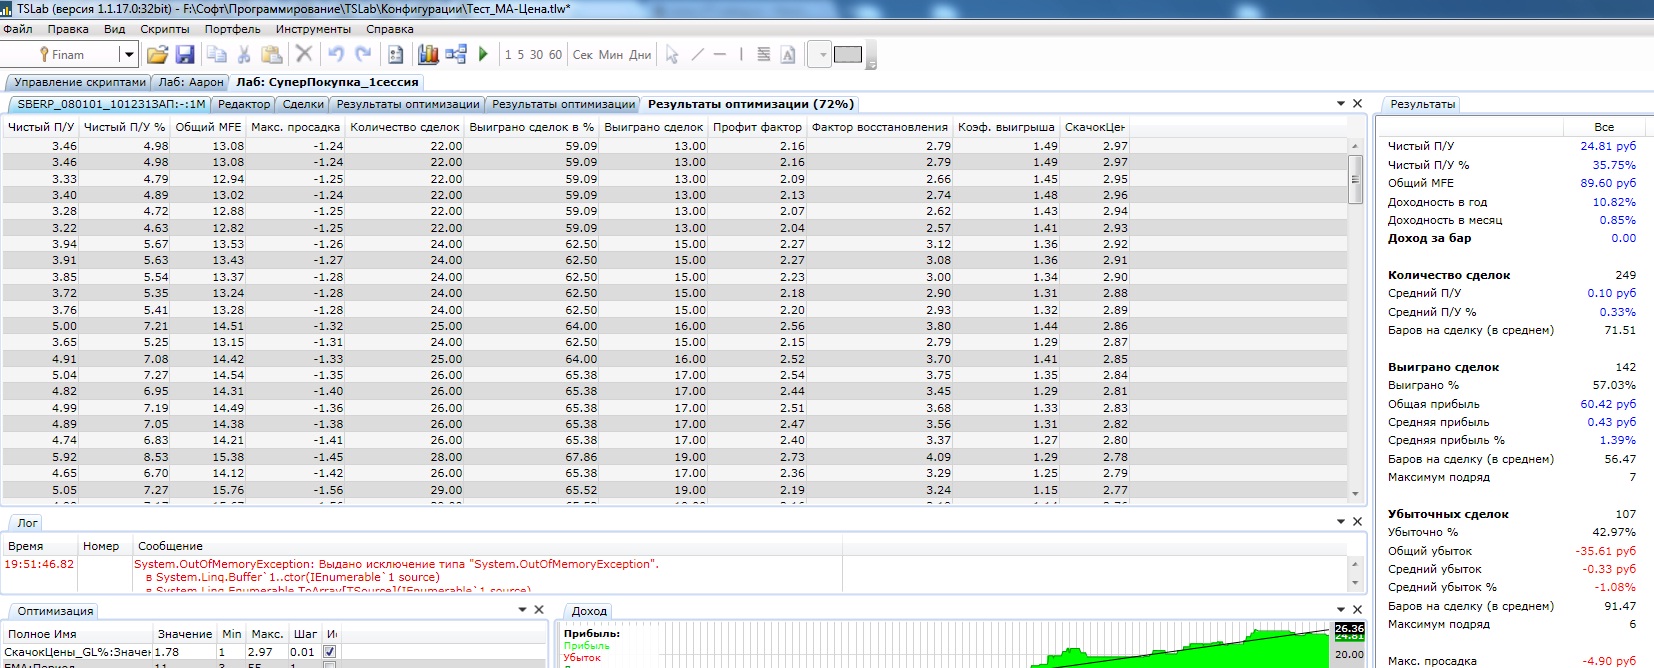This screenshot has height=668, width=1654.
Task: Select the 30 minute interval button
Action: [x=537, y=55]
